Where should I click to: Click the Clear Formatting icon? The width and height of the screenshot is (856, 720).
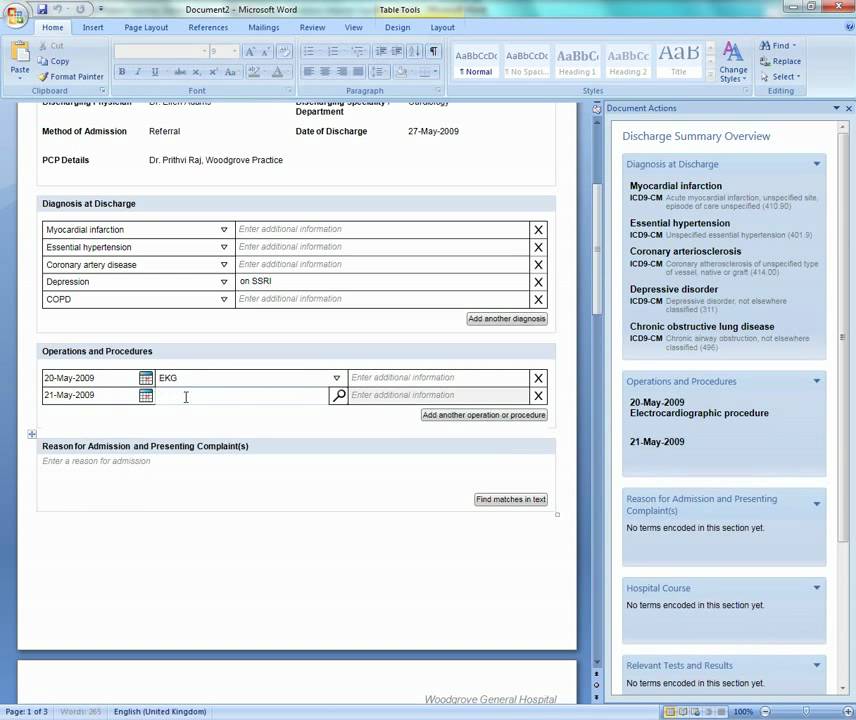click(284, 52)
